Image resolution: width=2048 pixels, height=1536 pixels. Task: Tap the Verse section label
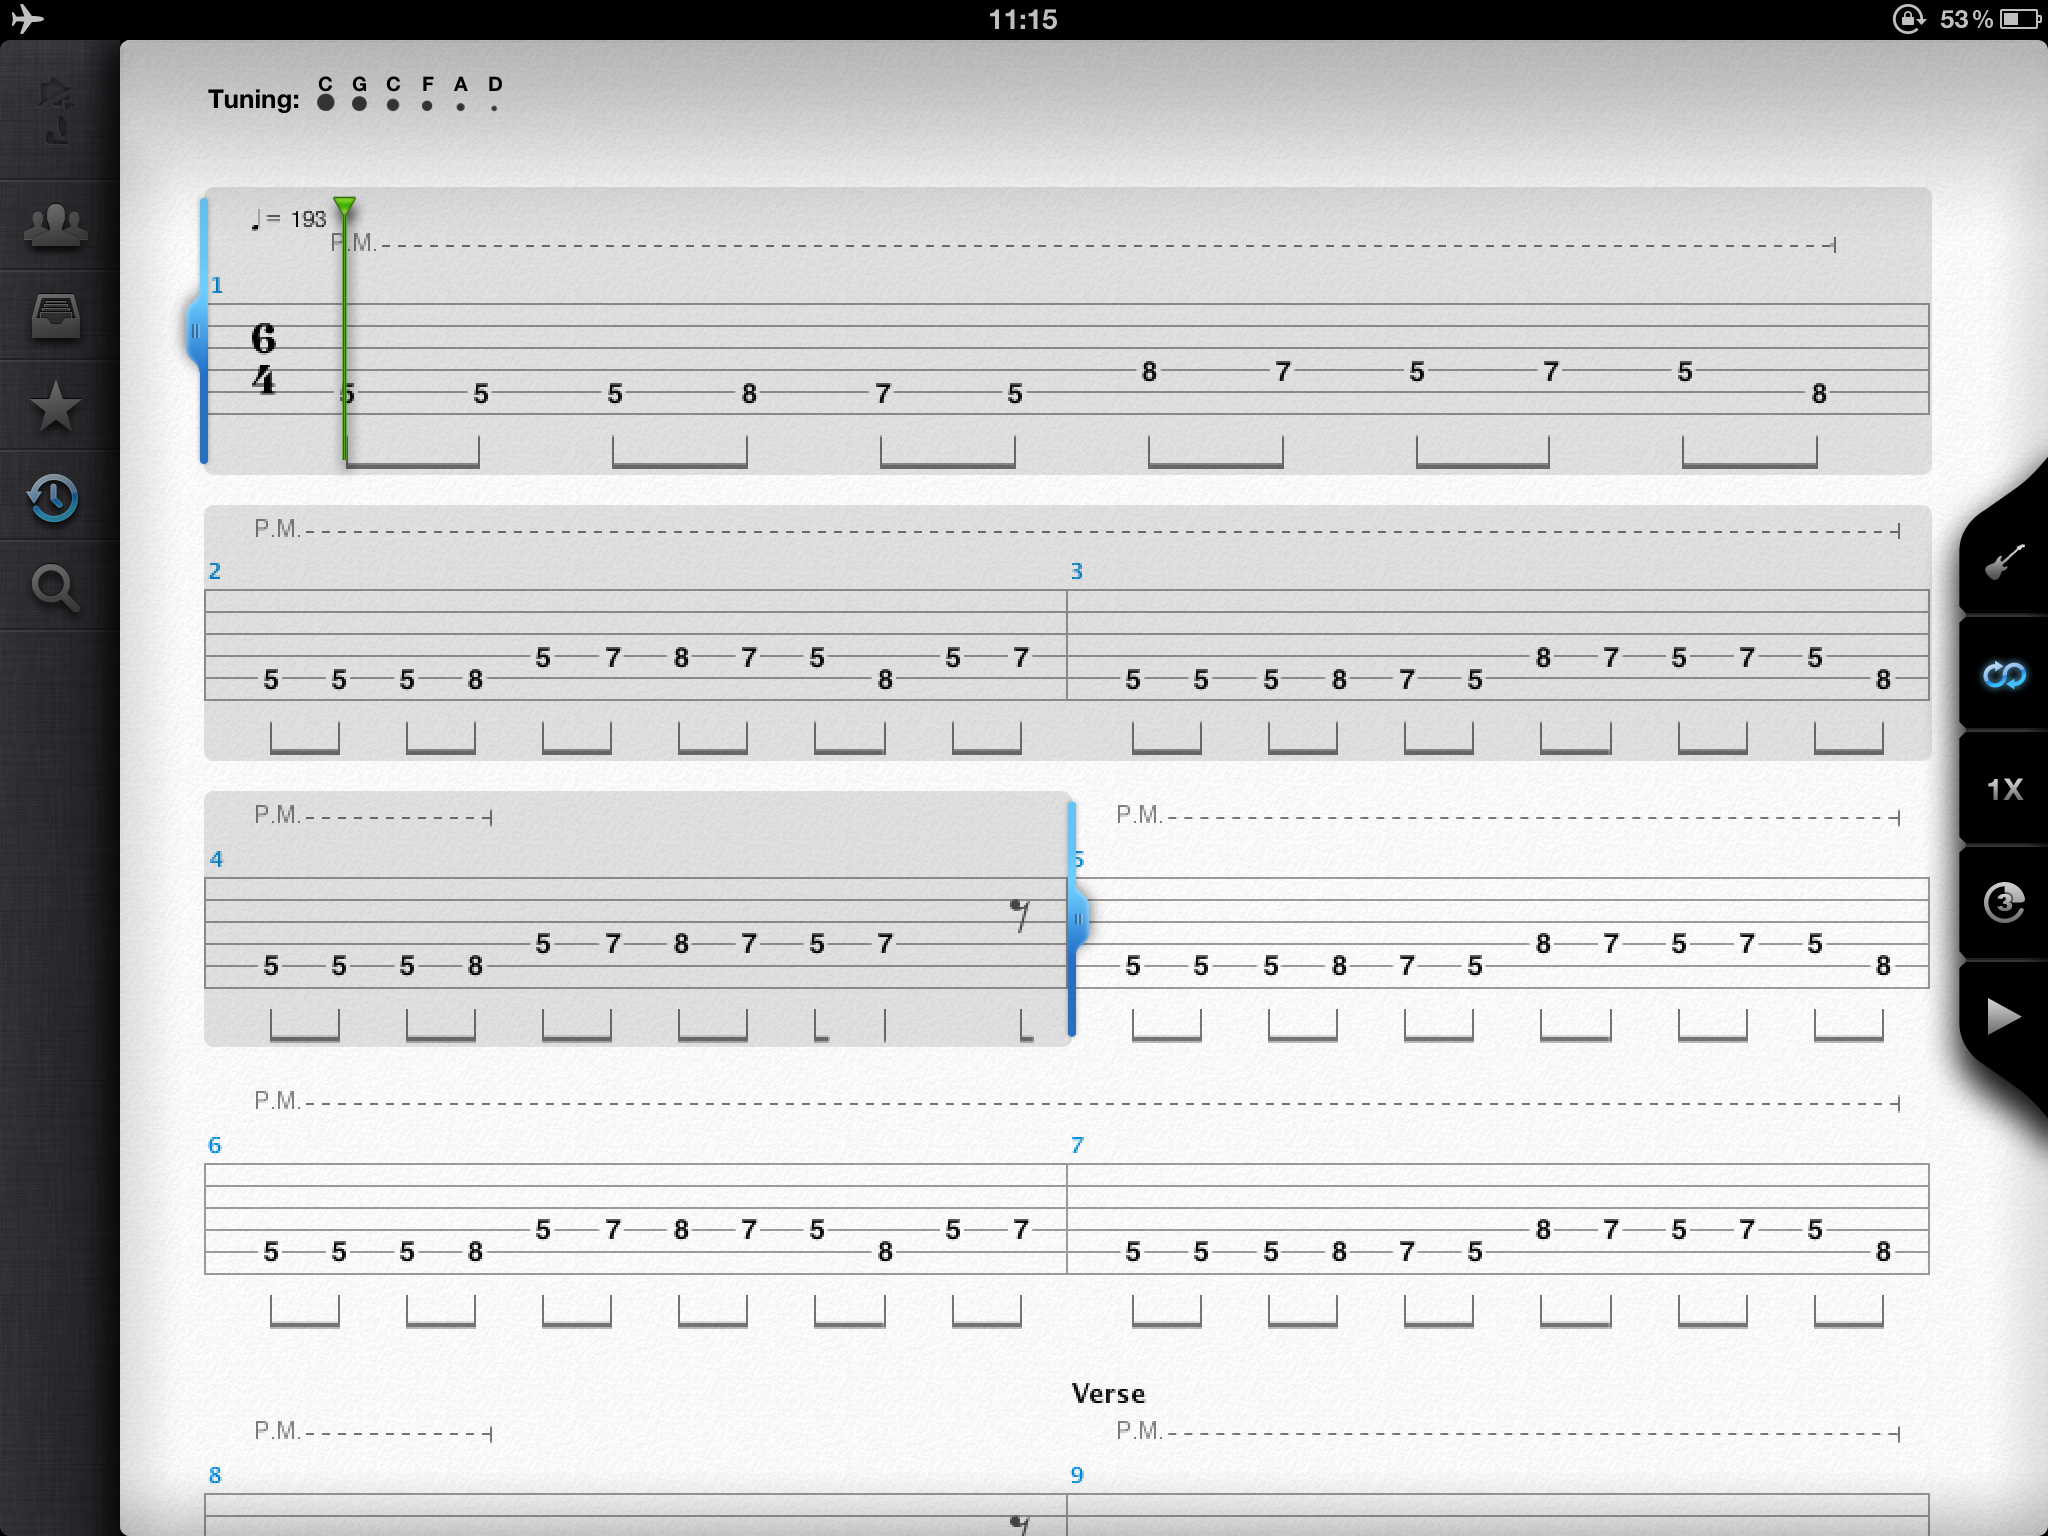tap(1108, 1394)
